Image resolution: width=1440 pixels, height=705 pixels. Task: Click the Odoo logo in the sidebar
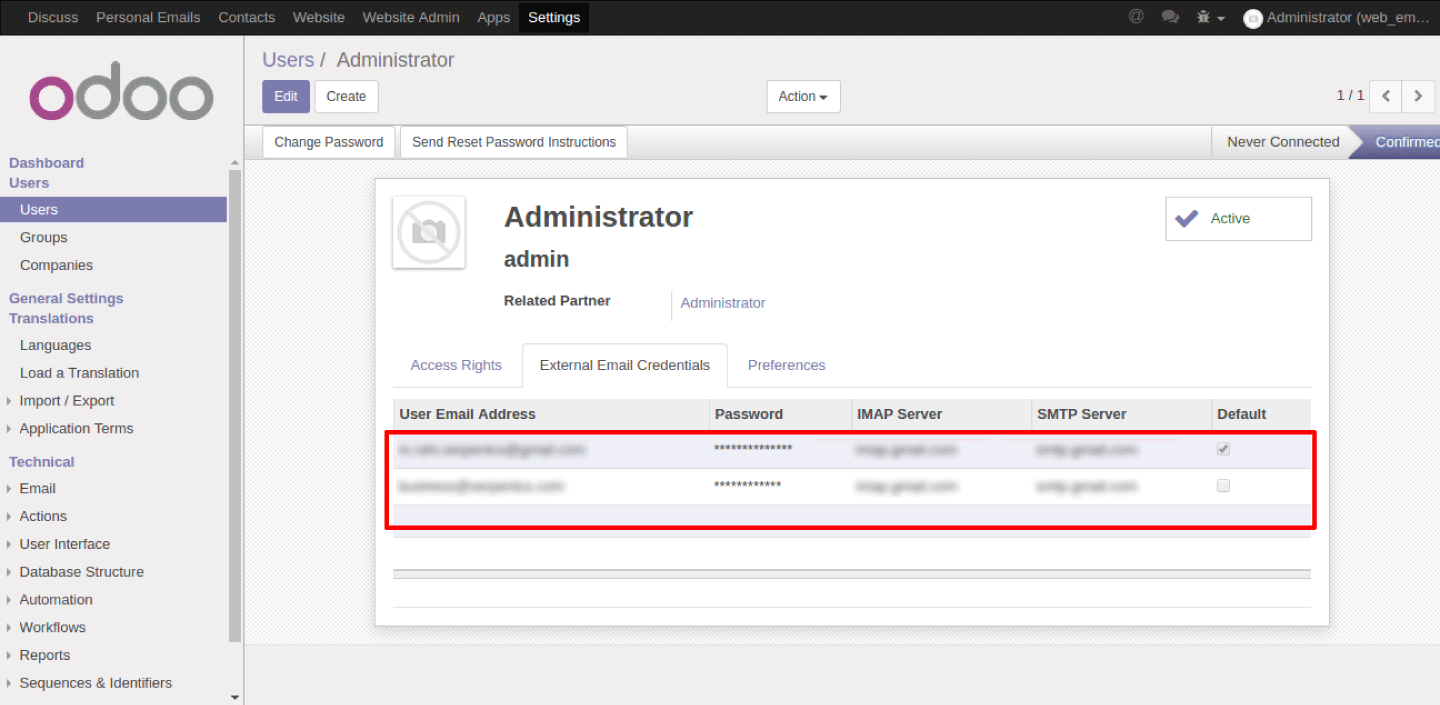[120, 91]
